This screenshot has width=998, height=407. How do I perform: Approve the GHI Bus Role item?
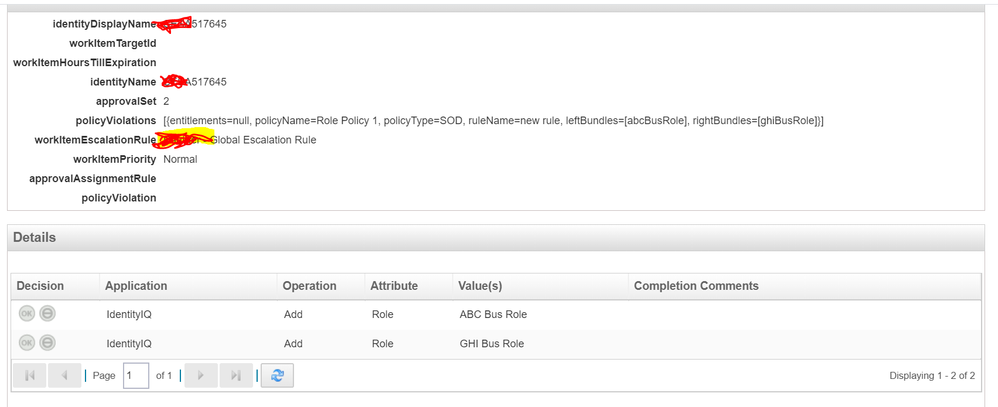click(27, 343)
